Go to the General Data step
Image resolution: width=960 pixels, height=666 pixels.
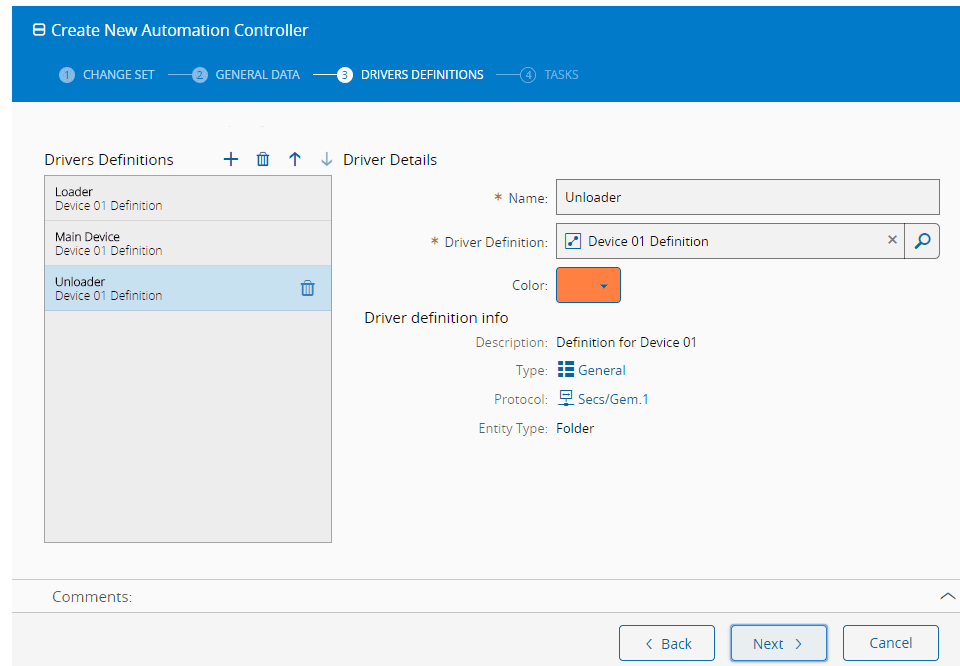click(x=246, y=75)
